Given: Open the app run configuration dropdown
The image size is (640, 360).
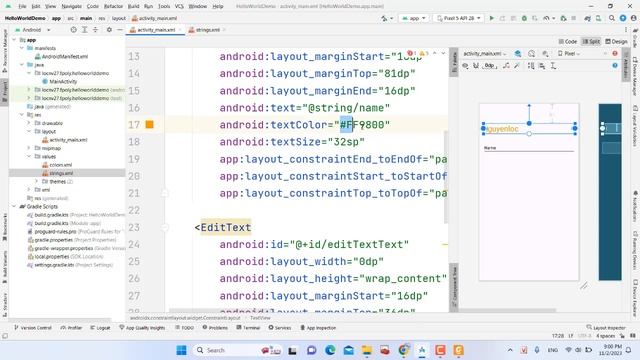Looking at the screenshot, I should [414, 18].
